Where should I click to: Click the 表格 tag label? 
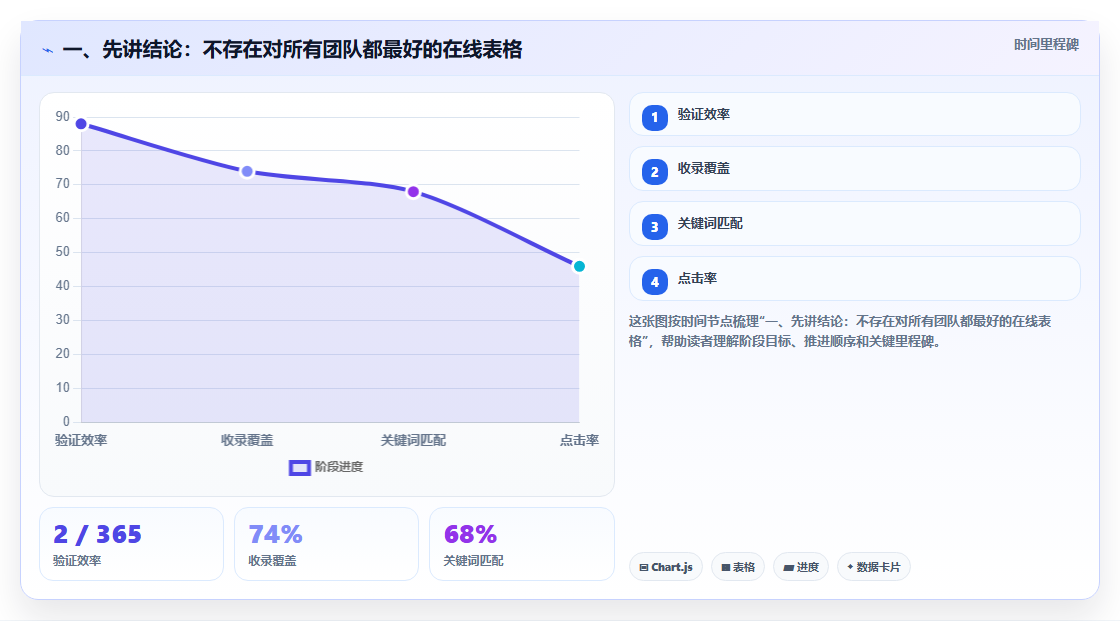click(744, 567)
